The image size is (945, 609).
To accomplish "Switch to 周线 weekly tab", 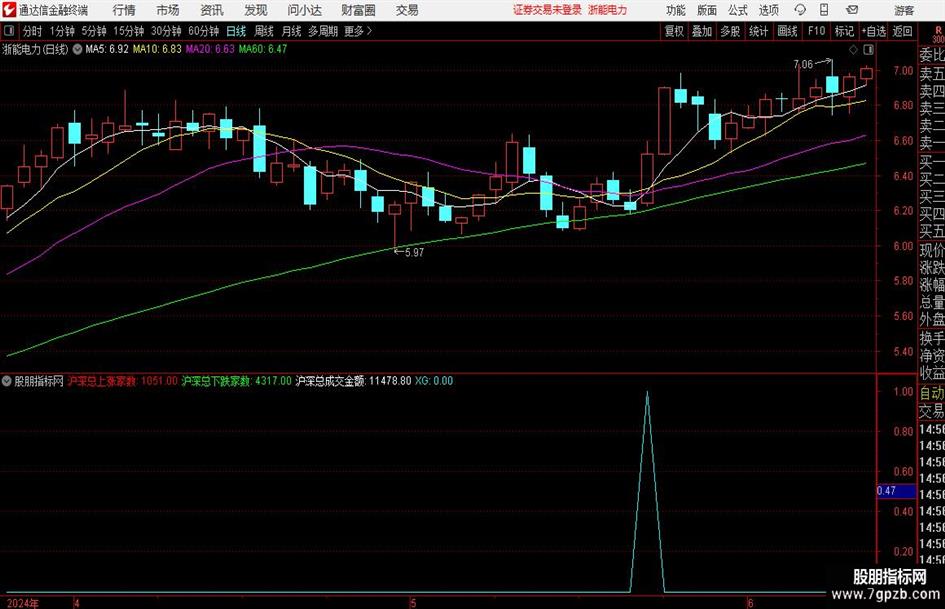I will pyautogui.click(x=263, y=31).
